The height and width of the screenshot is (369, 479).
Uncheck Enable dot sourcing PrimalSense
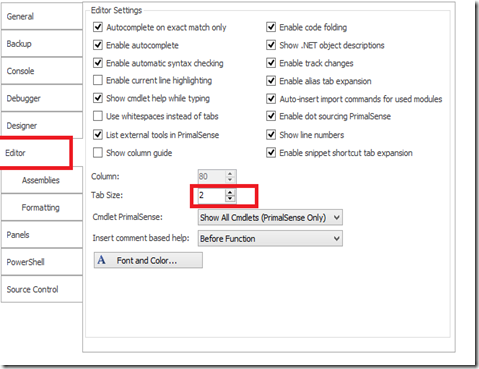tap(271, 116)
